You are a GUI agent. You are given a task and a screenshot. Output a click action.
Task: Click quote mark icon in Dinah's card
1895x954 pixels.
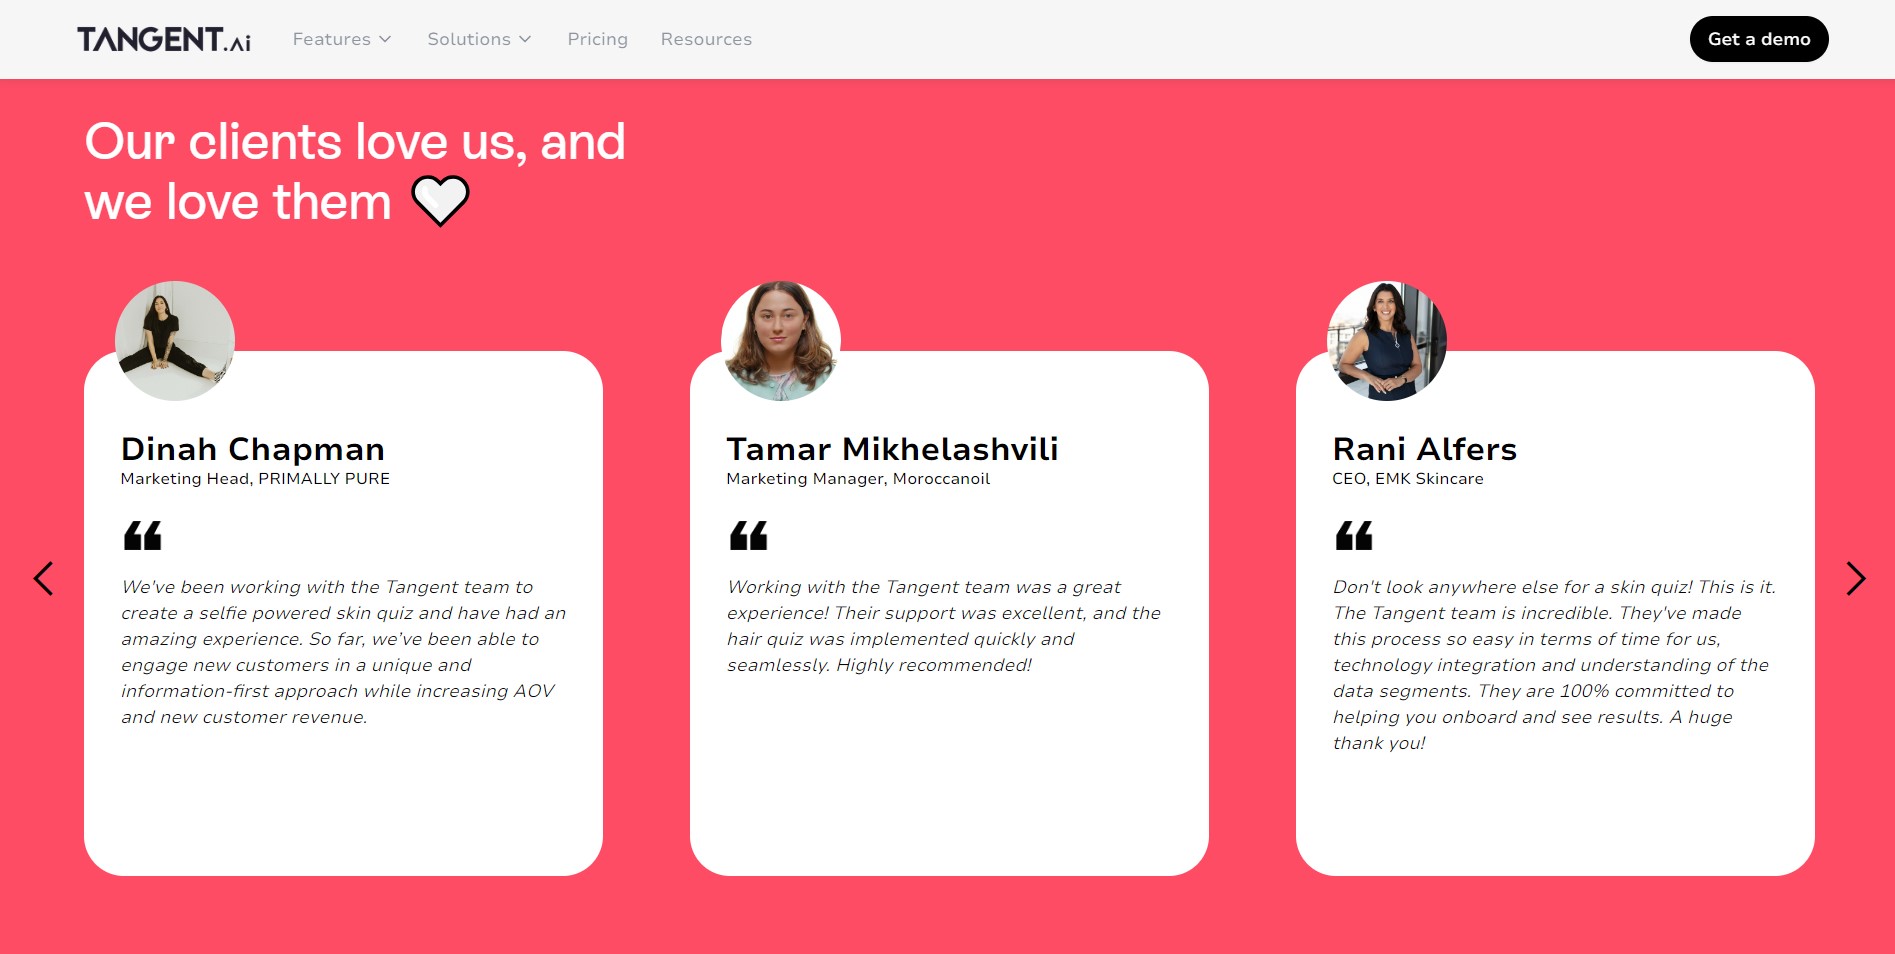[x=142, y=536]
